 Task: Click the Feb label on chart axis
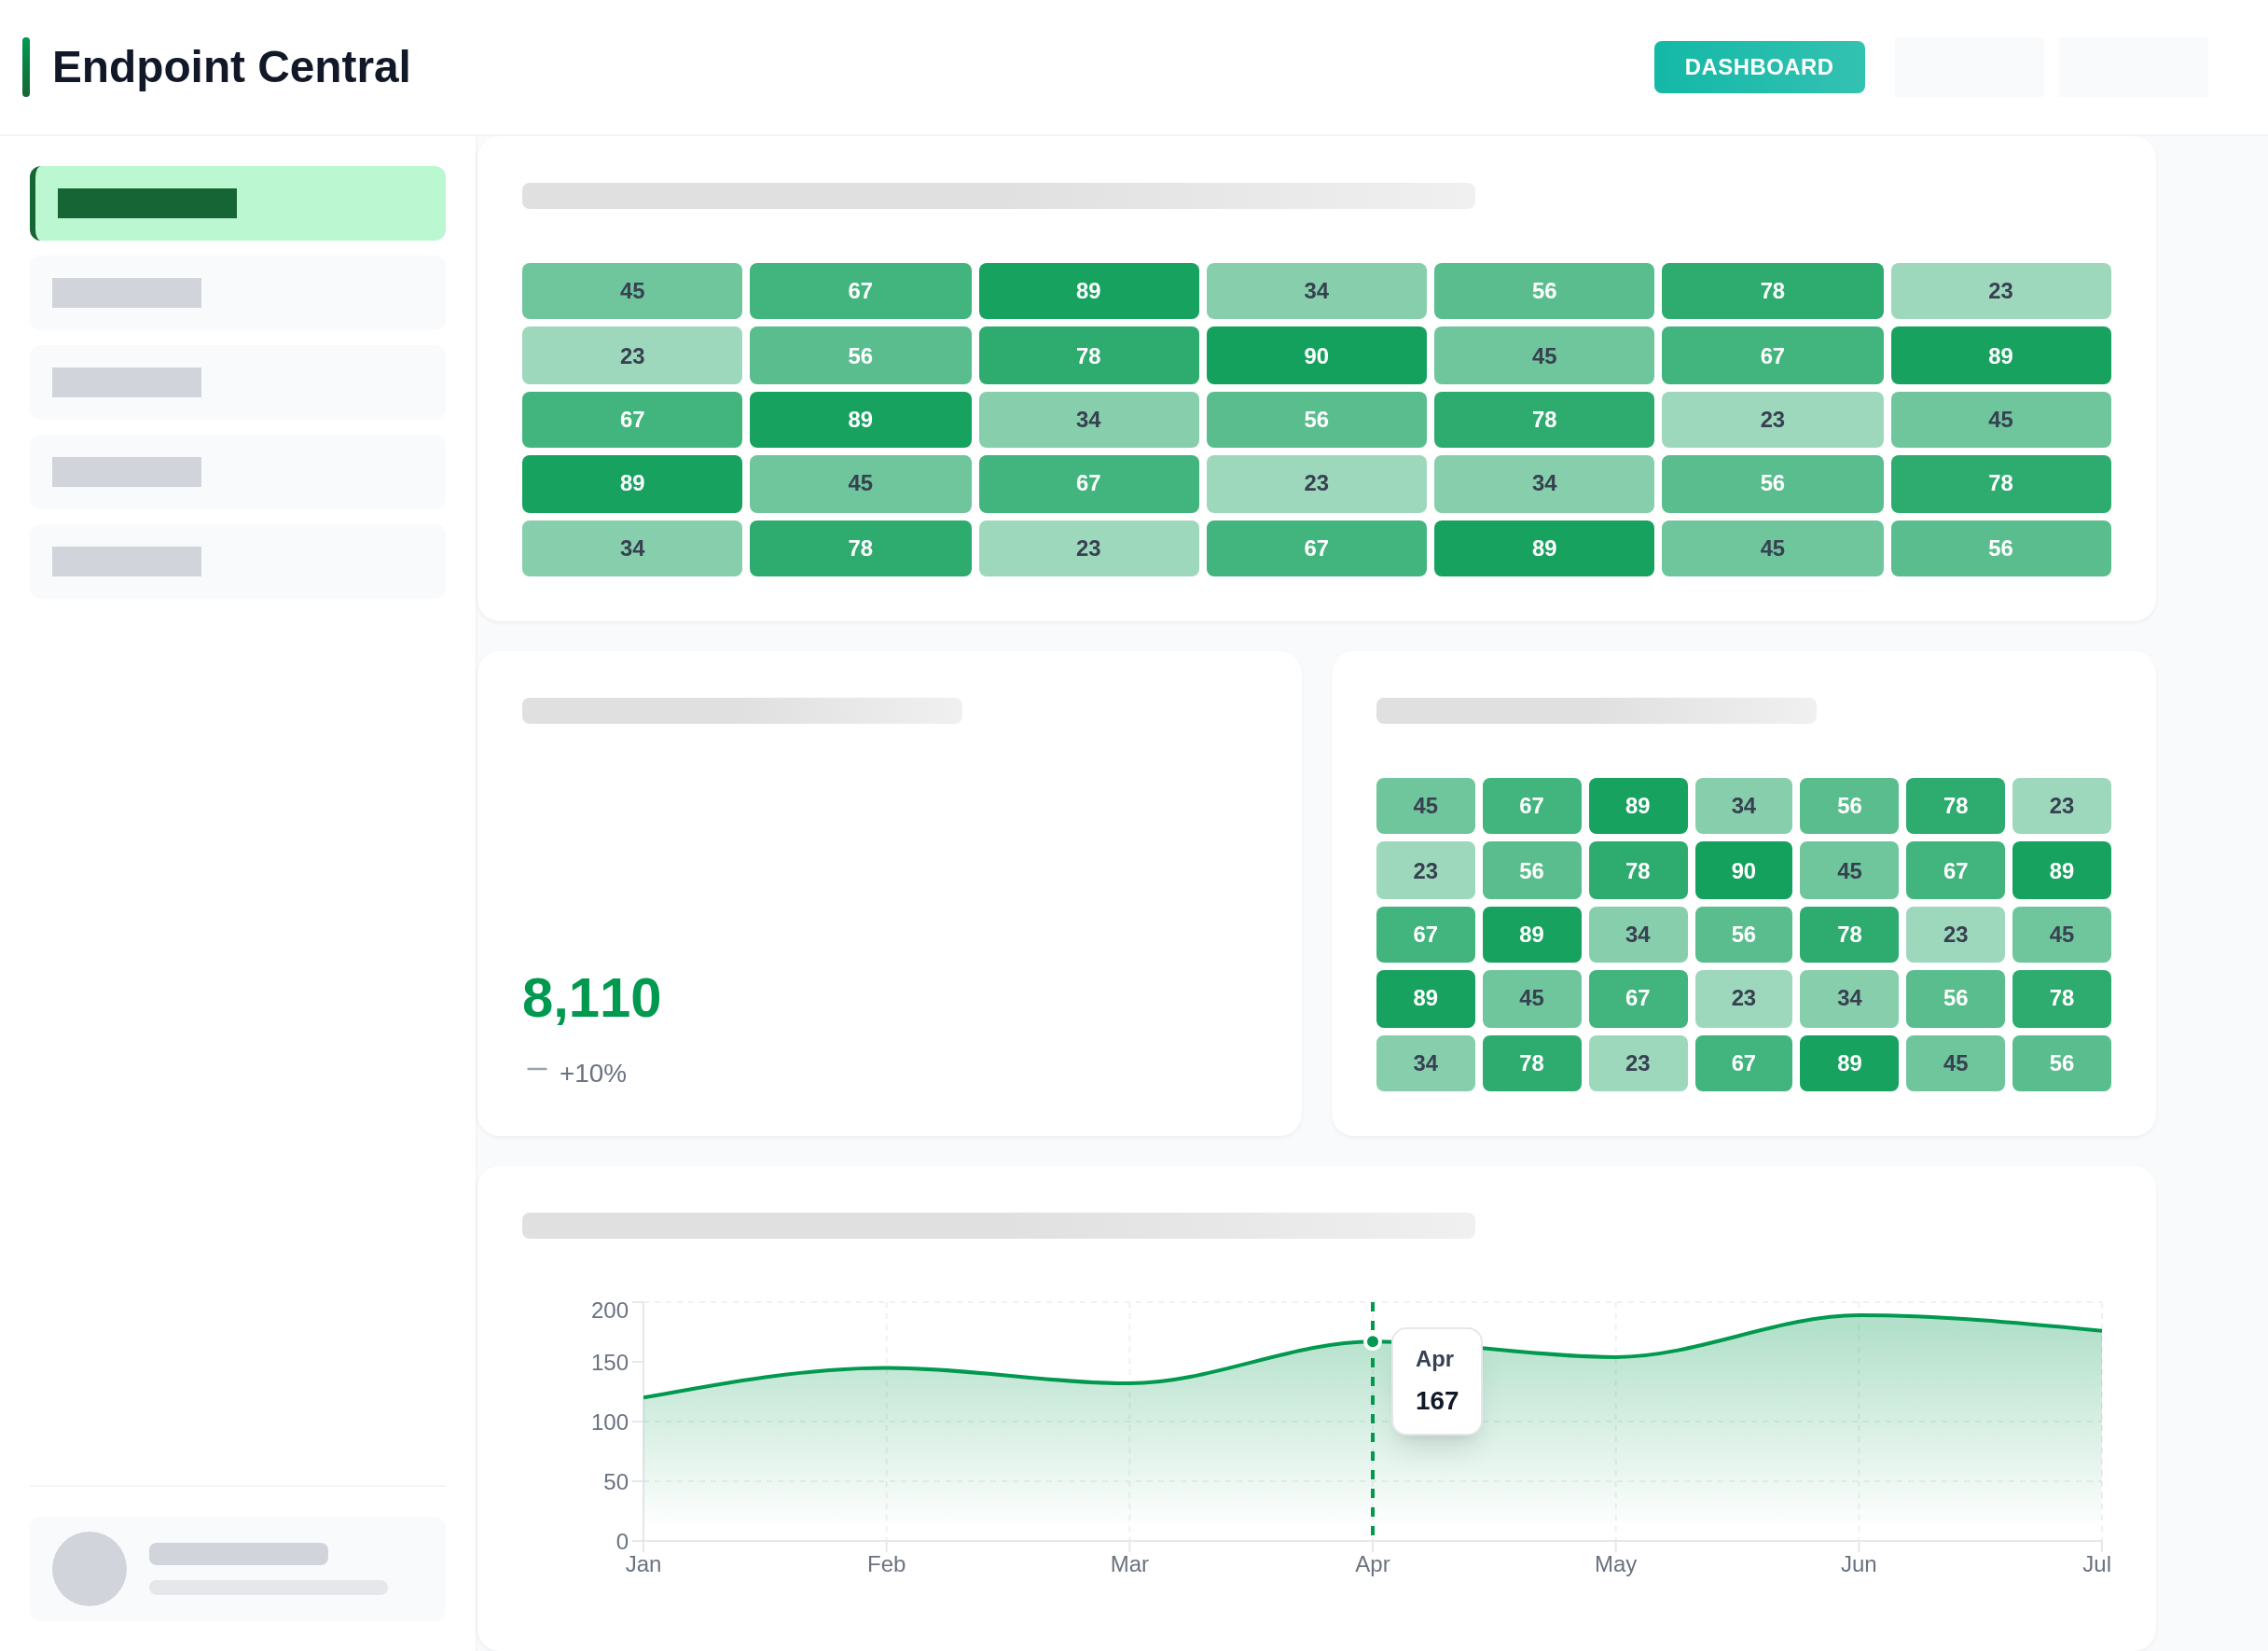click(886, 1564)
